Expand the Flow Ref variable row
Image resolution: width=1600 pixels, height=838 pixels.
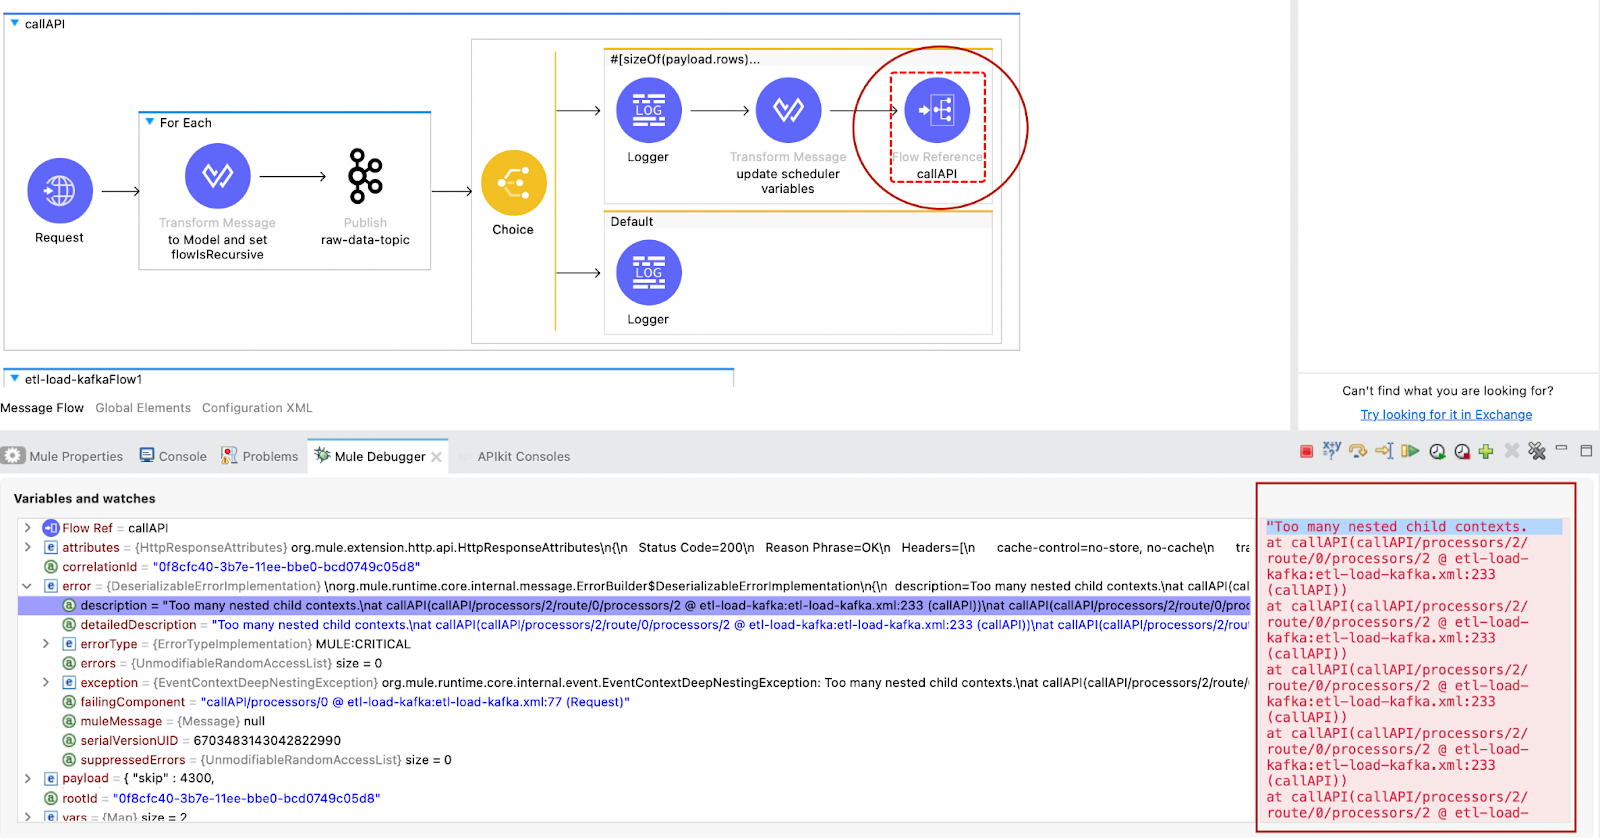point(27,528)
